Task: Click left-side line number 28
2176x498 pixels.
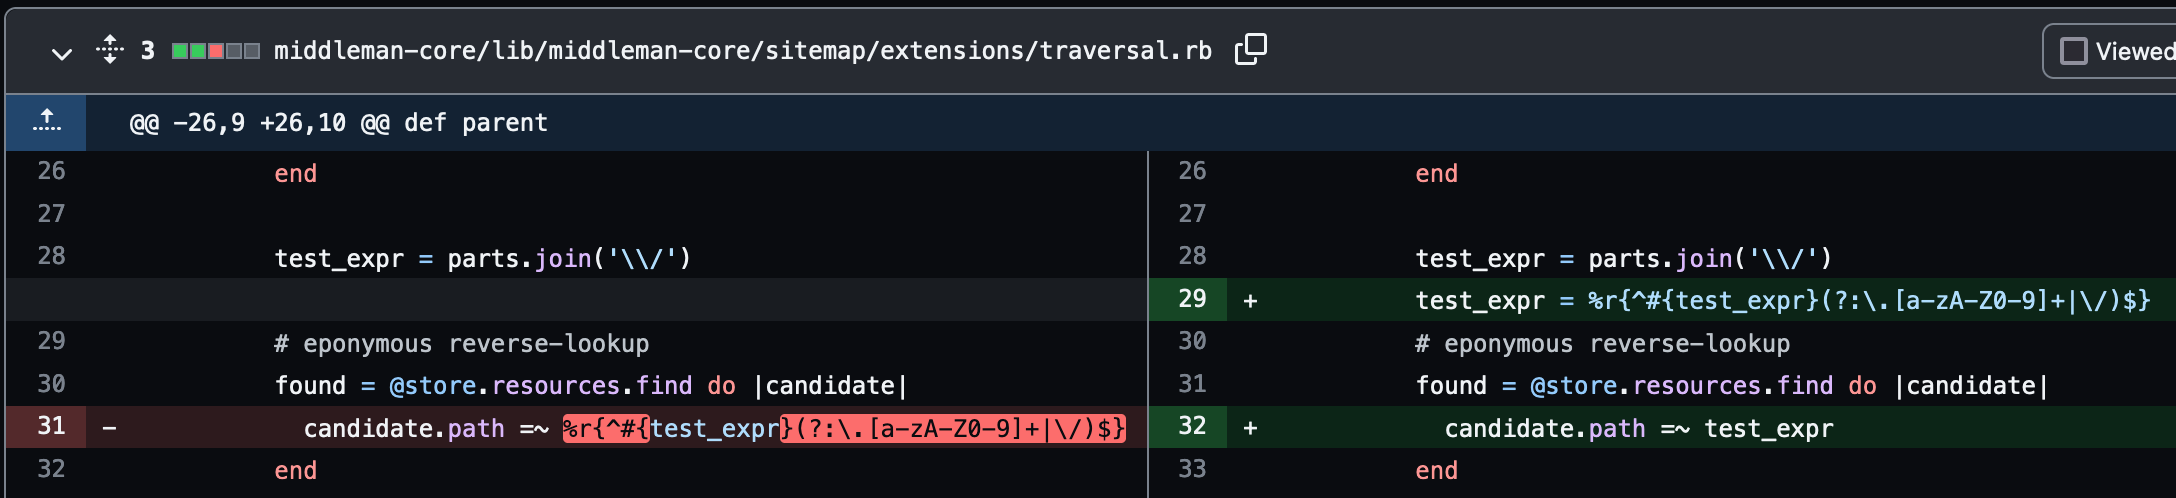Action: (51, 256)
